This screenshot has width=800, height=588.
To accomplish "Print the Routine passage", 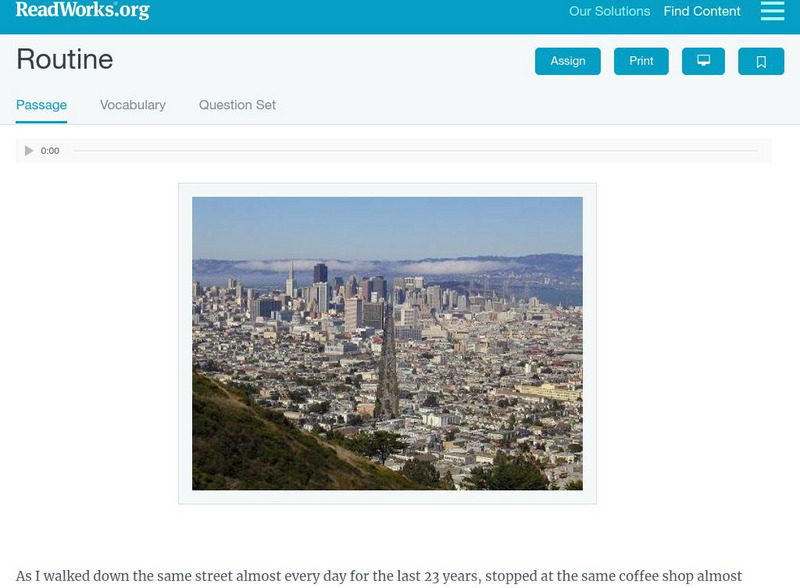I will pos(641,61).
